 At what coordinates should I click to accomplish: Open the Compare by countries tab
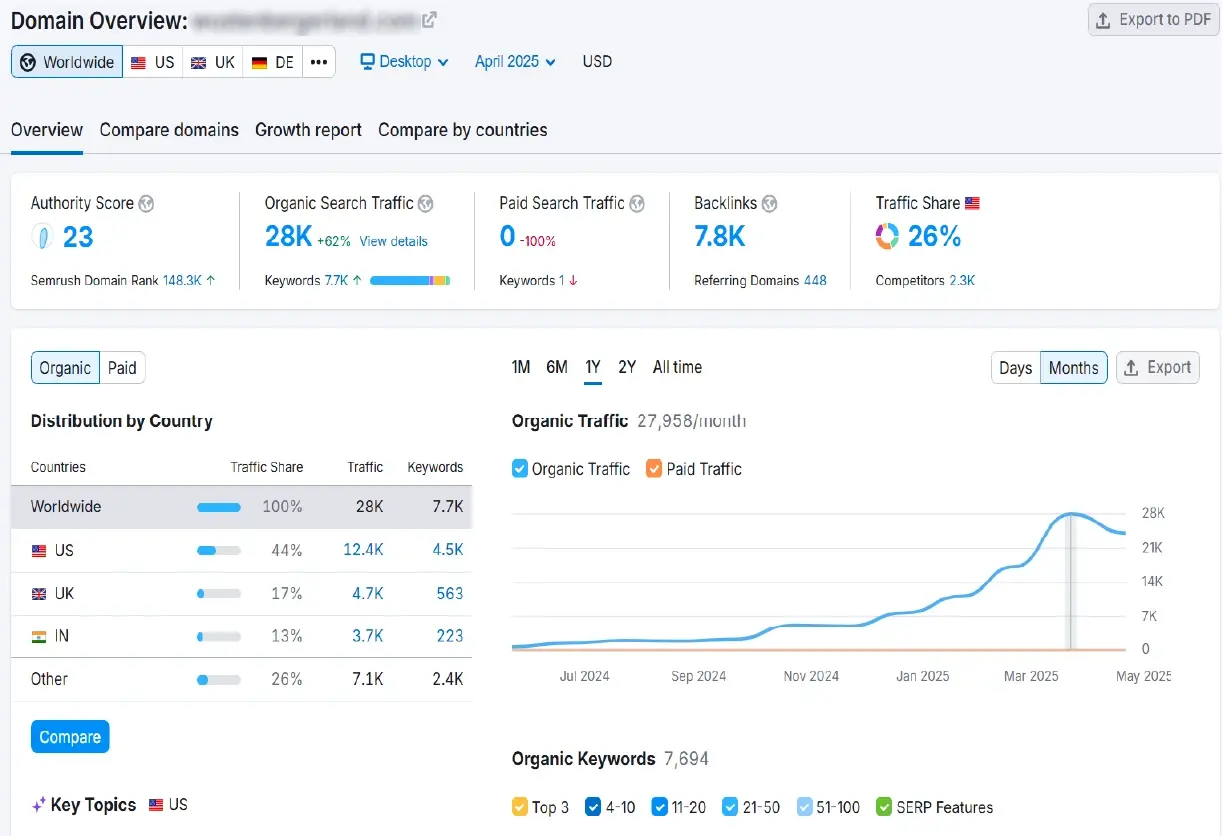(x=462, y=130)
